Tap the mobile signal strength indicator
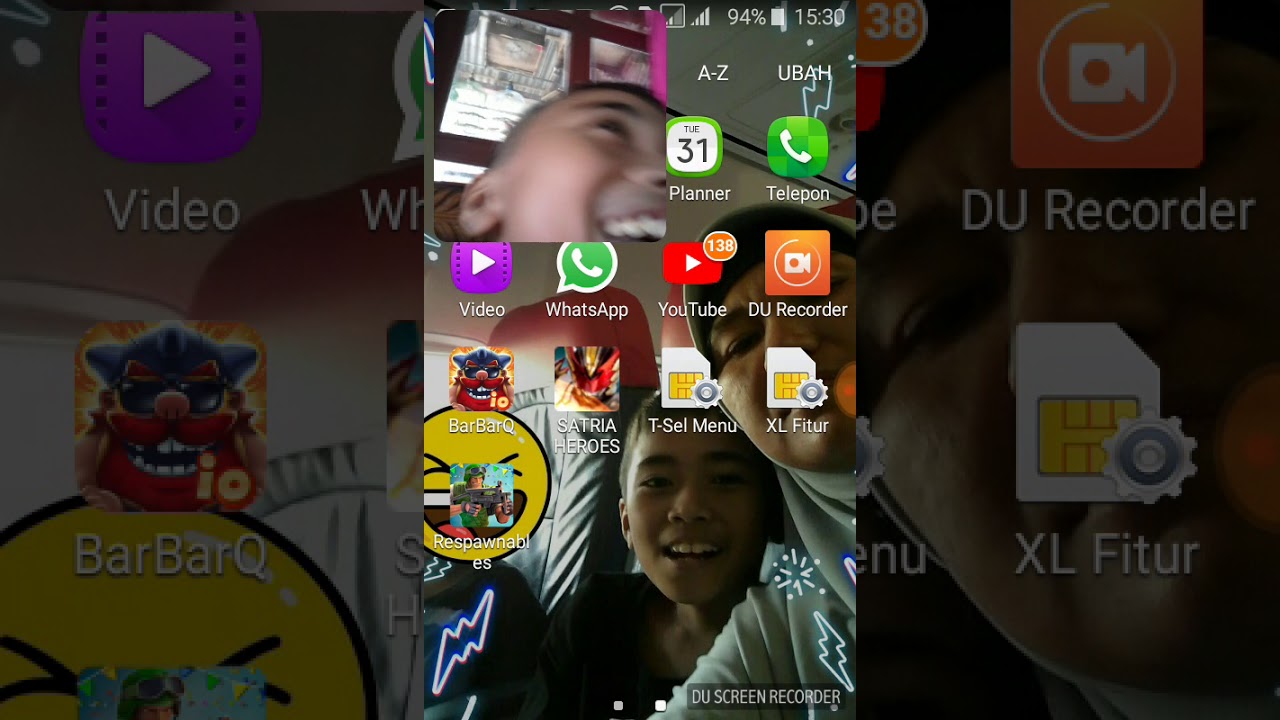Screen dimensions: 1280x720 pyautogui.click(x=701, y=16)
